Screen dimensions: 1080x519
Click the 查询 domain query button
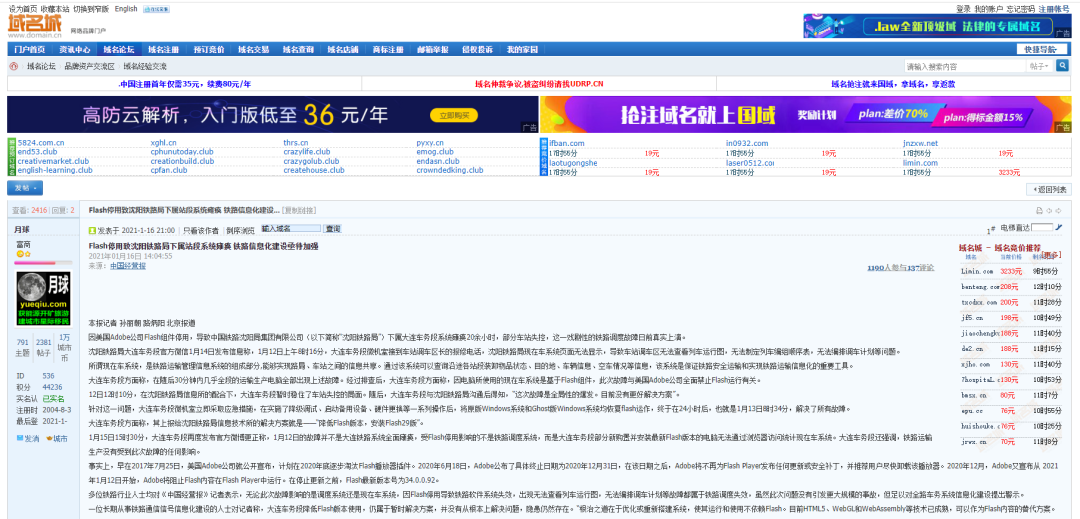point(333,229)
